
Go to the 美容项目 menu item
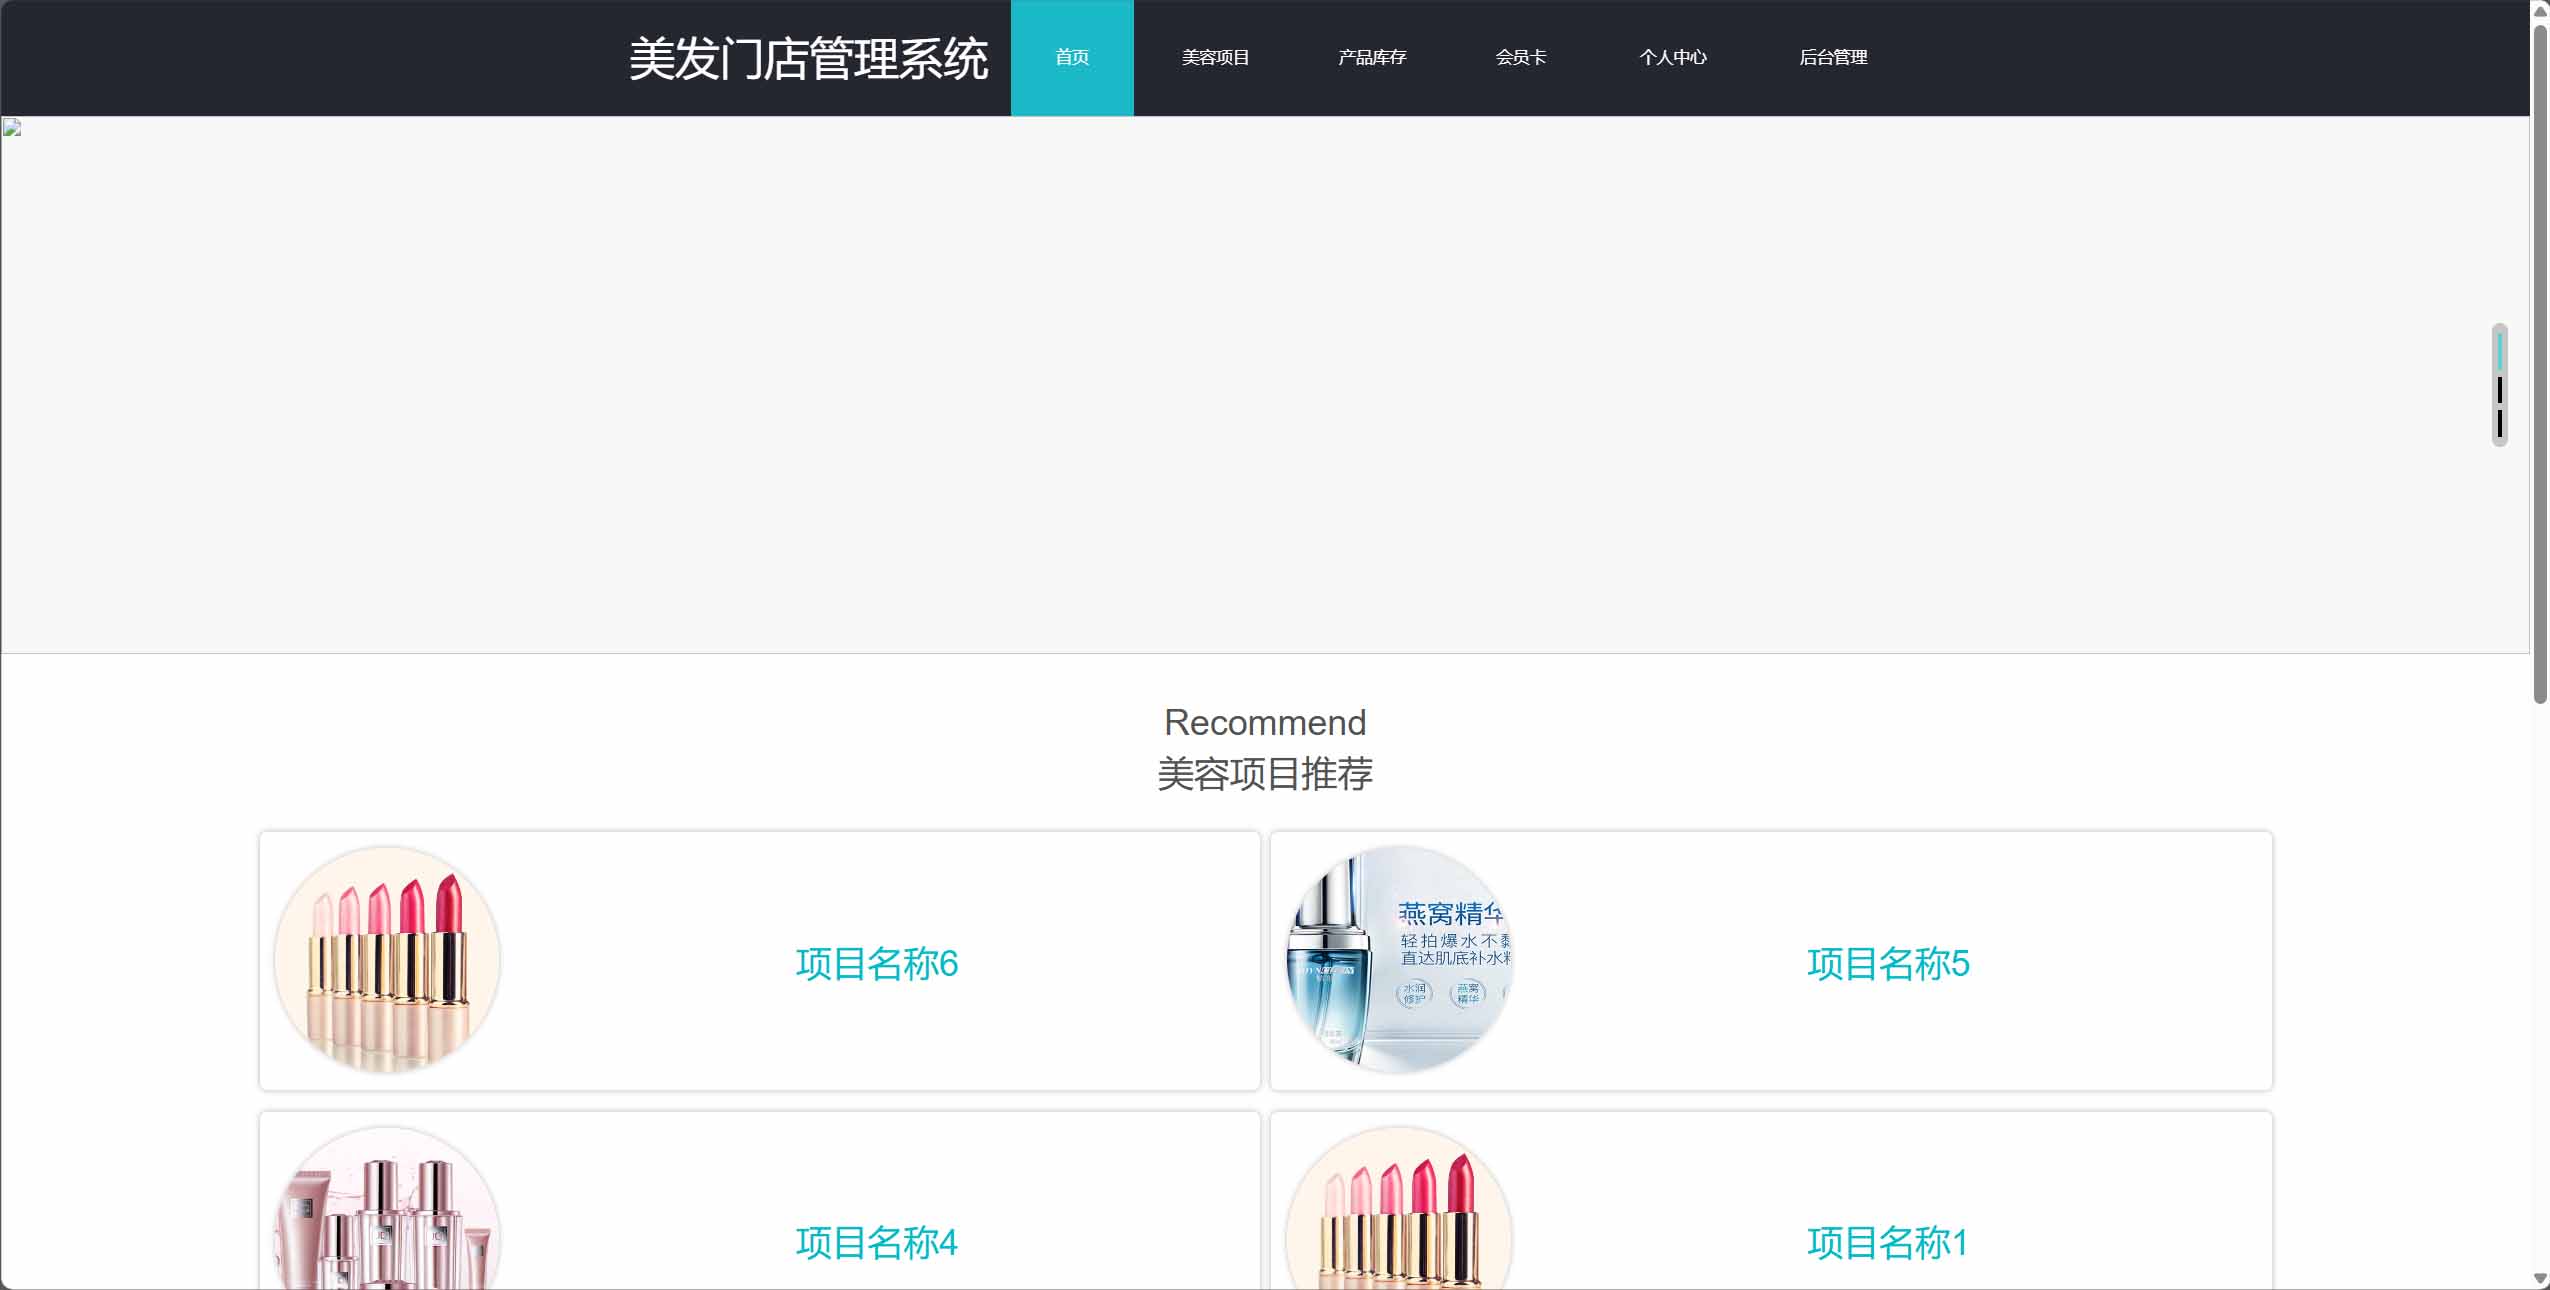[x=1215, y=58]
